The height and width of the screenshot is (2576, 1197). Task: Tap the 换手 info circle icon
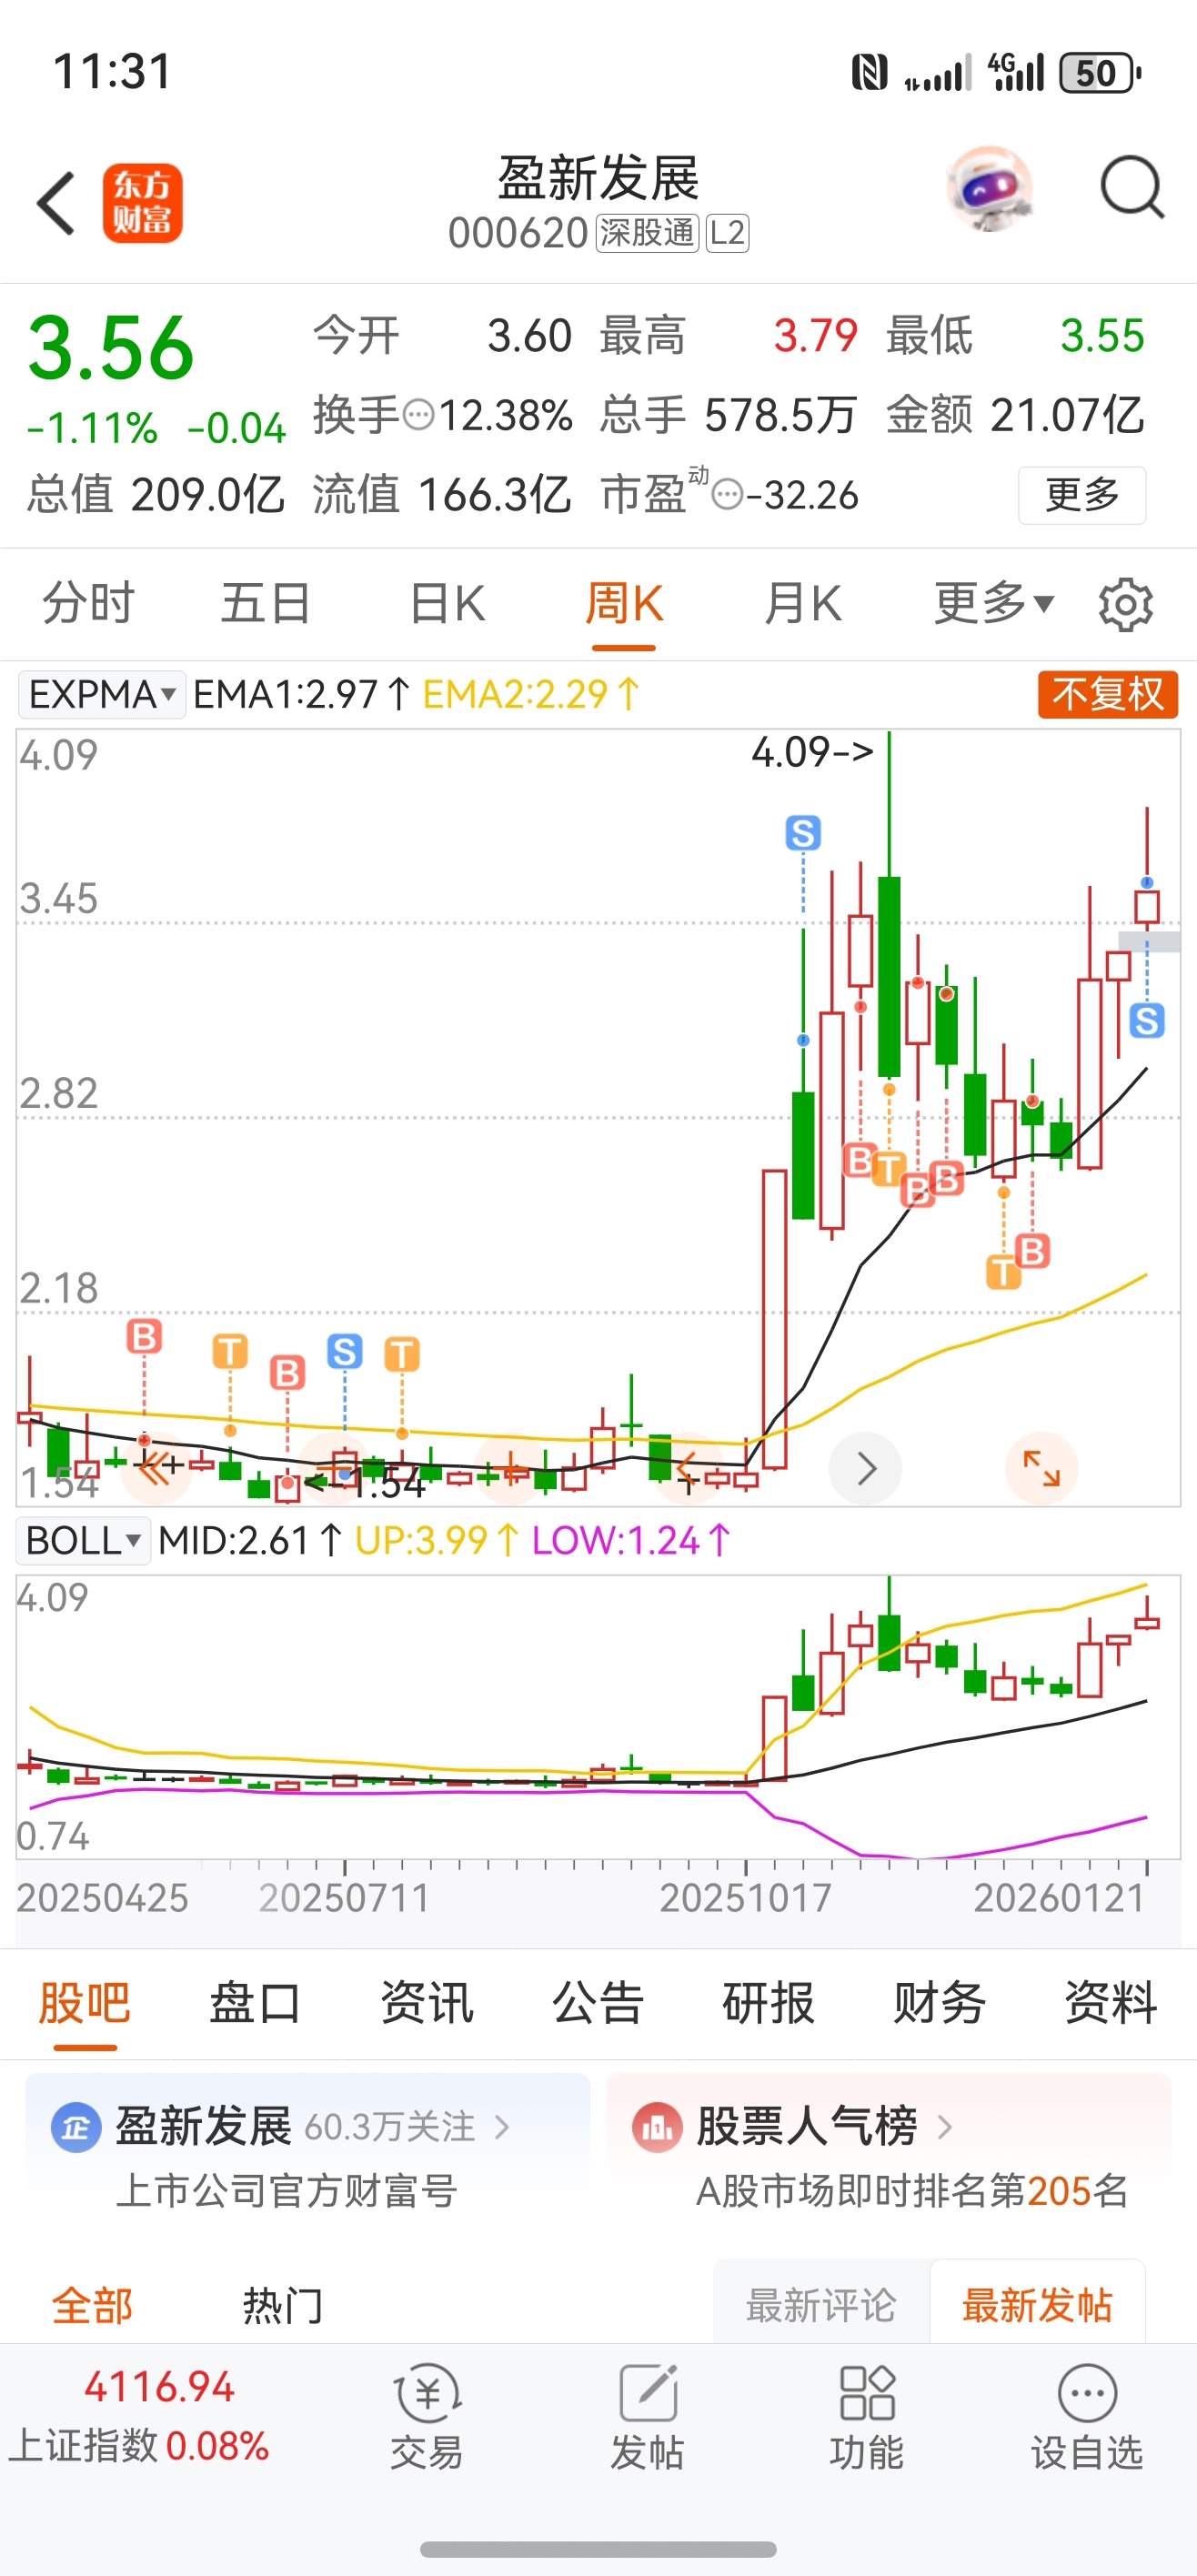point(418,415)
